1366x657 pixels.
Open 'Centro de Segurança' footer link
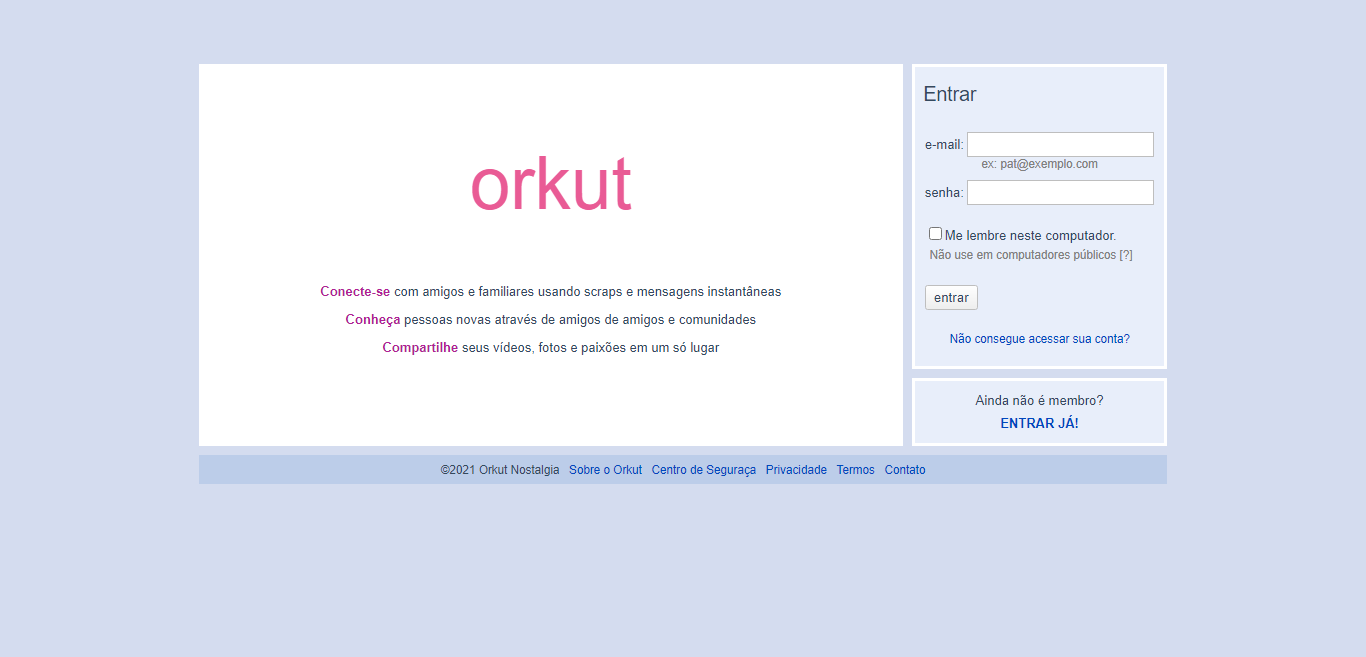click(x=704, y=470)
